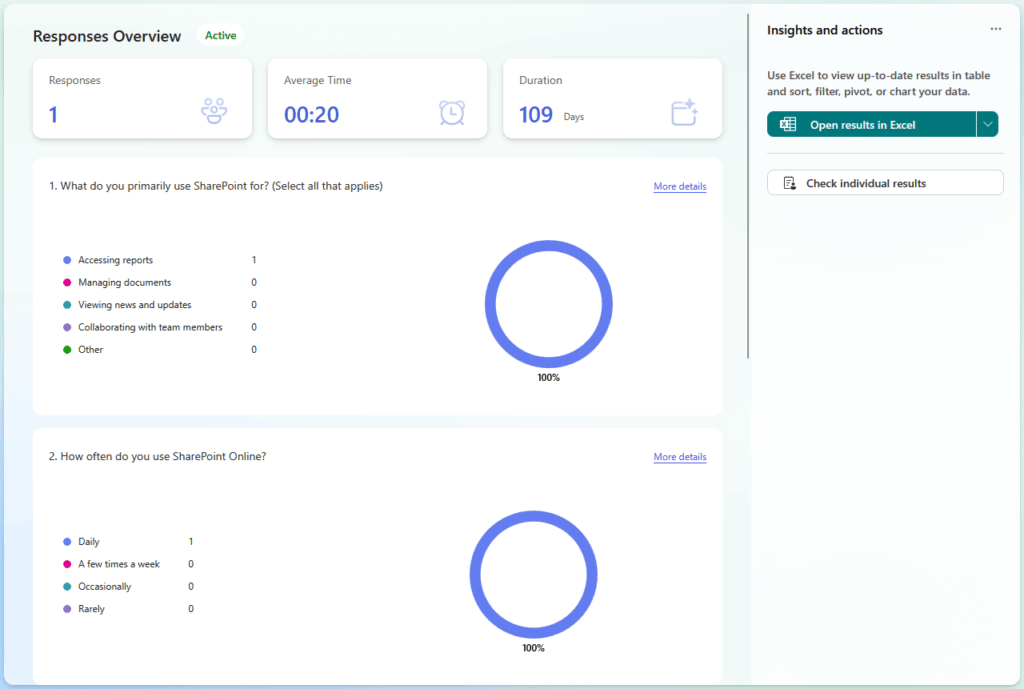The width and height of the screenshot is (1024, 689).
Task: Click the Other legend label in question 1
Action: click(x=91, y=349)
